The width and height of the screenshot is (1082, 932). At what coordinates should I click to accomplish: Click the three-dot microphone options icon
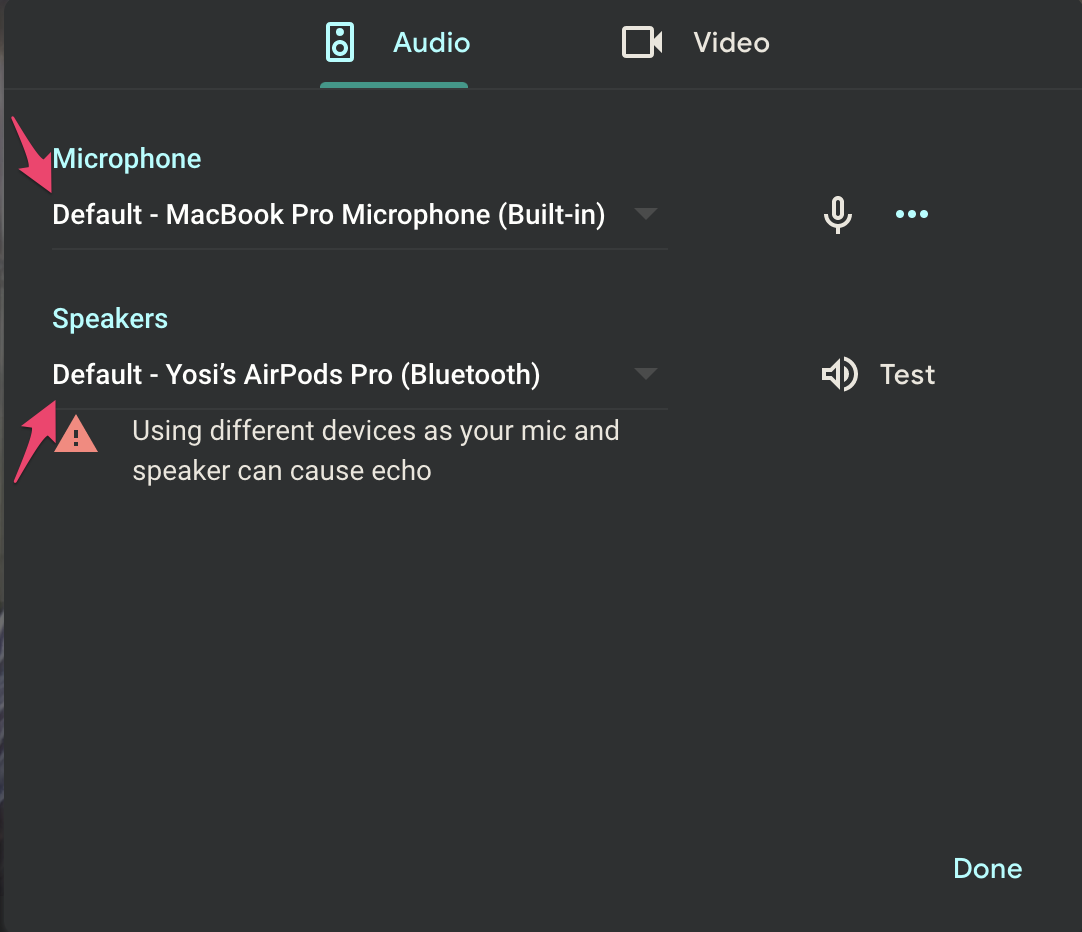[x=911, y=214]
